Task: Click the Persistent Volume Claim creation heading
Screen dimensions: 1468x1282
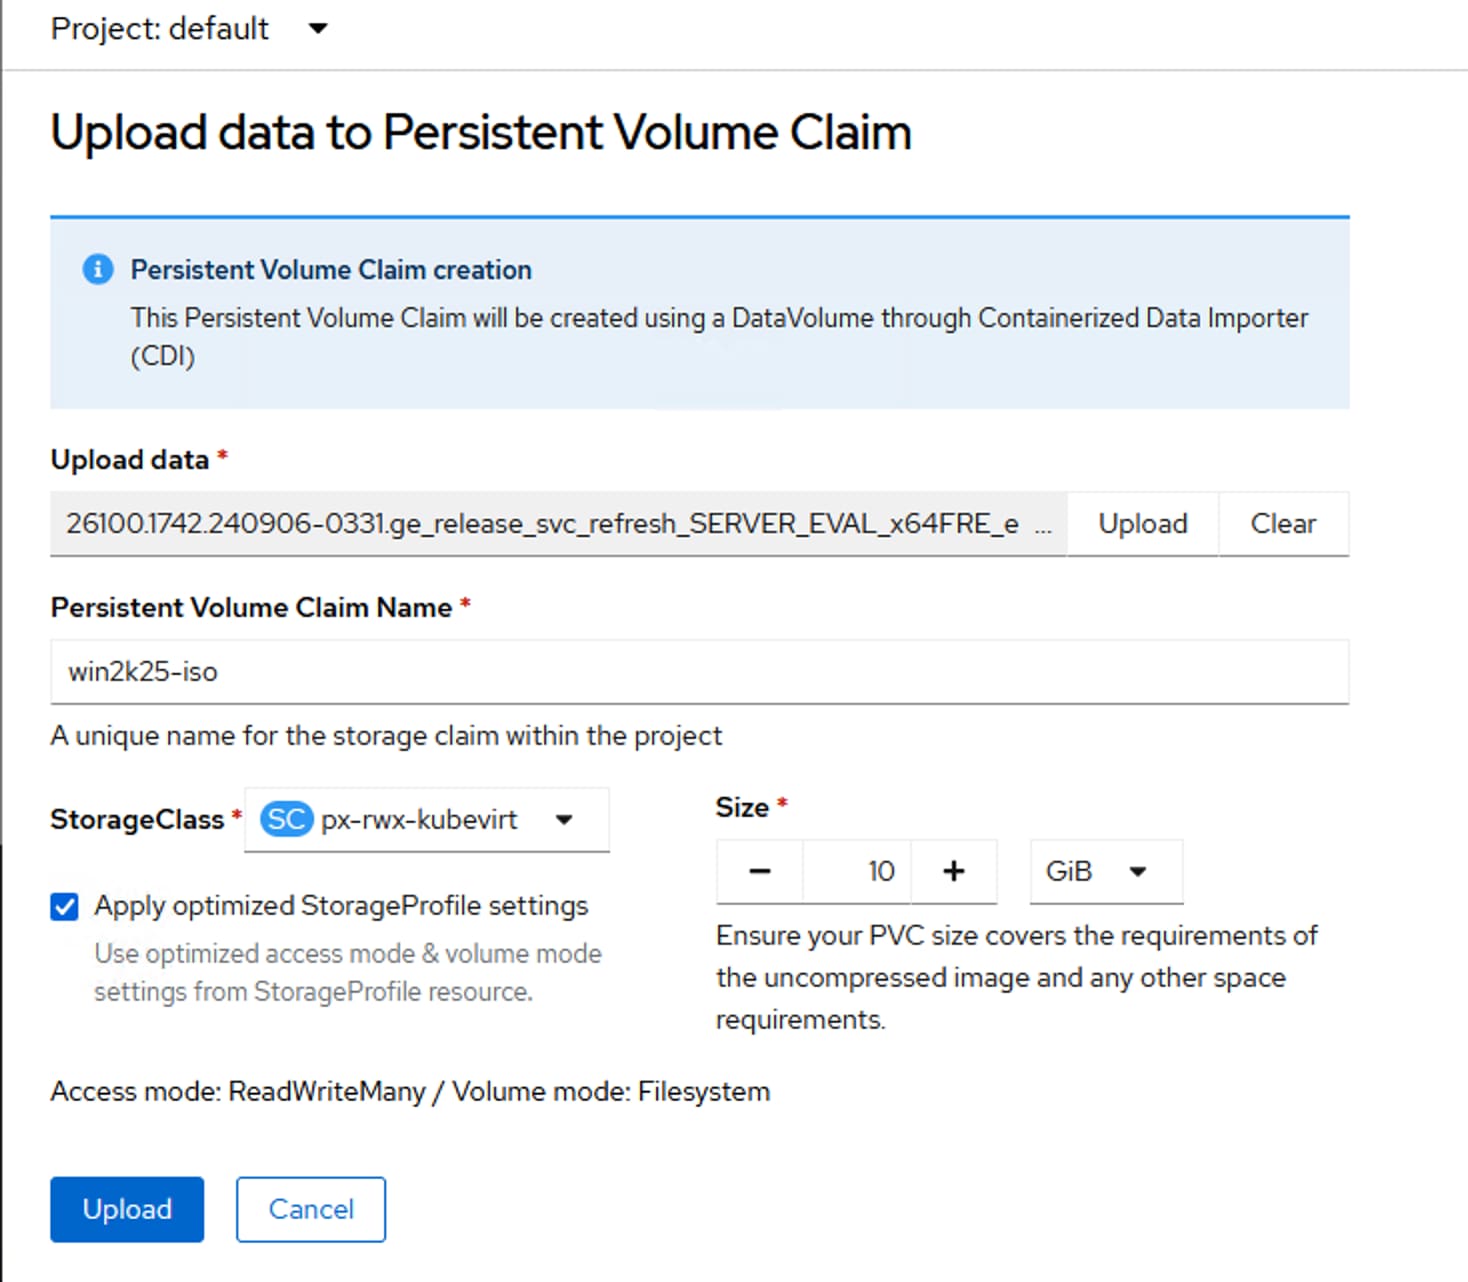Action: coord(331,270)
